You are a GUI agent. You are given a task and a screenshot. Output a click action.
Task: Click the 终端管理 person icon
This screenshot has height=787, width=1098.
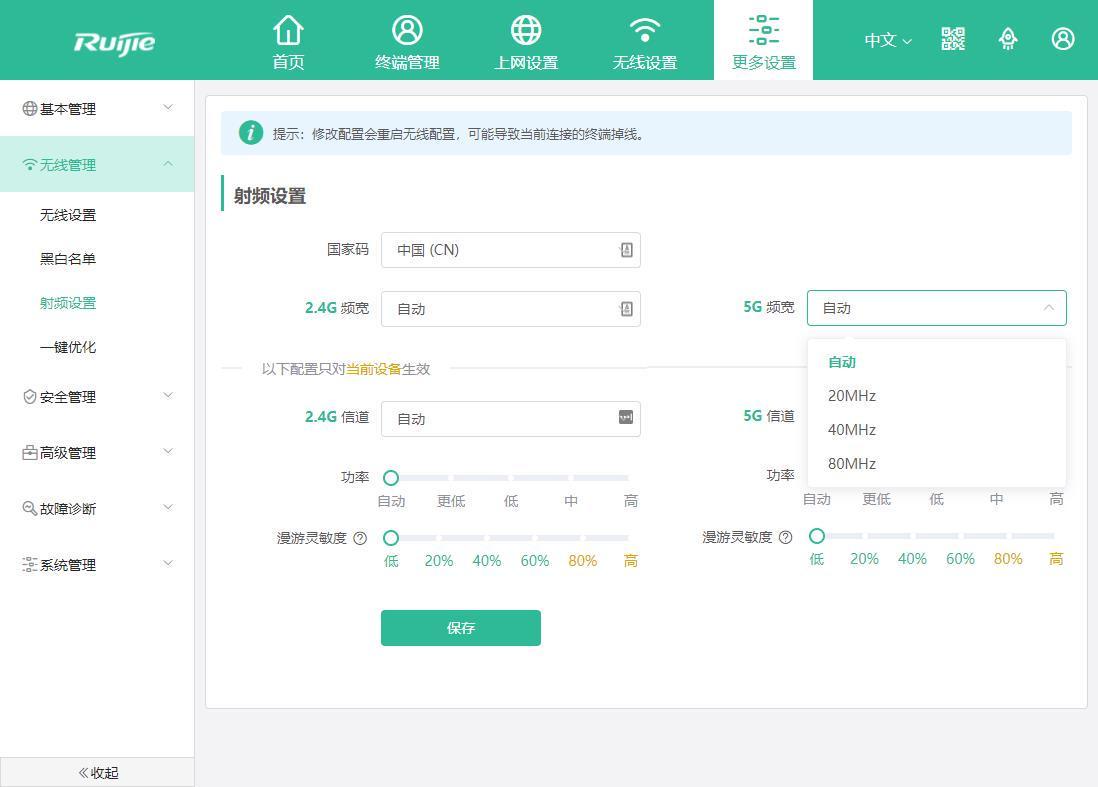[x=407, y=30]
